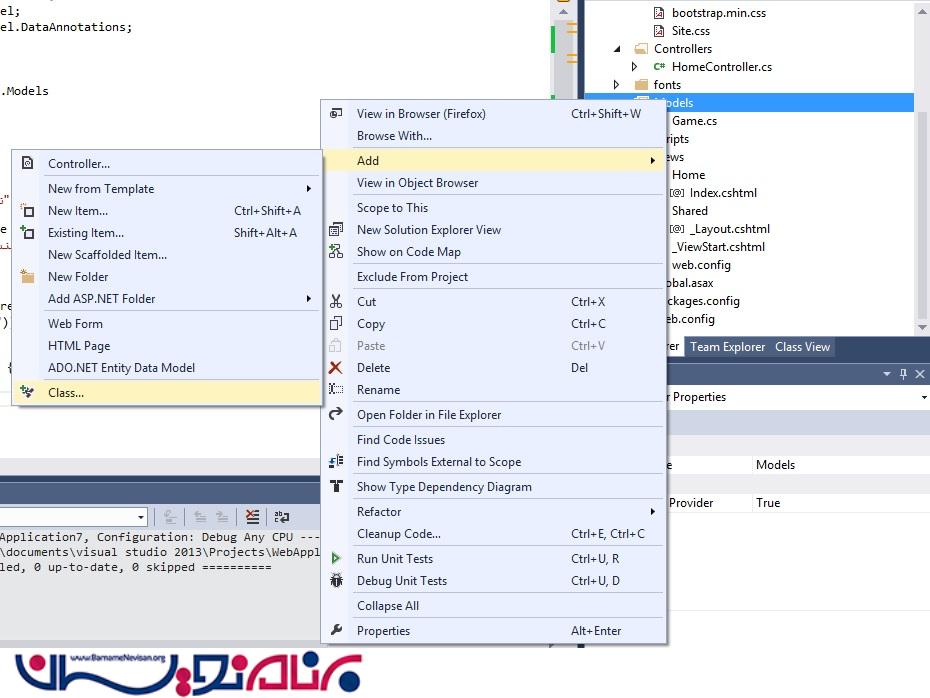Switch to the Class View tab
The height and width of the screenshot is (698, 930).
(x=802, y=347)
